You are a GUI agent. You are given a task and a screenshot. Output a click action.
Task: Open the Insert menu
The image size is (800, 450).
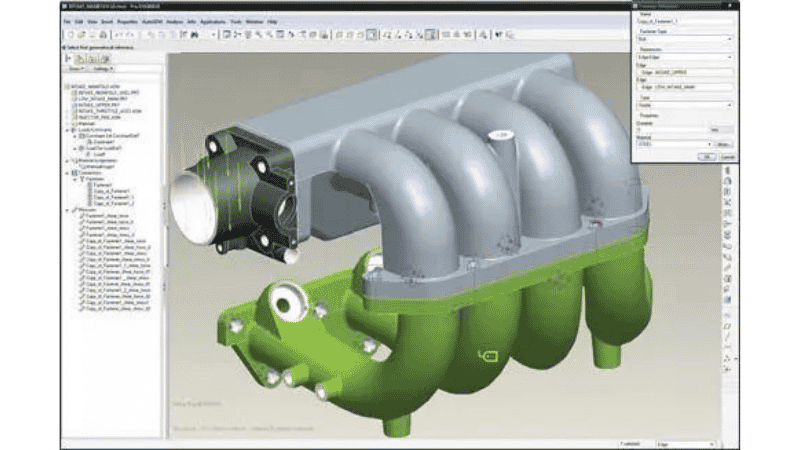click(x=107, y=22)
